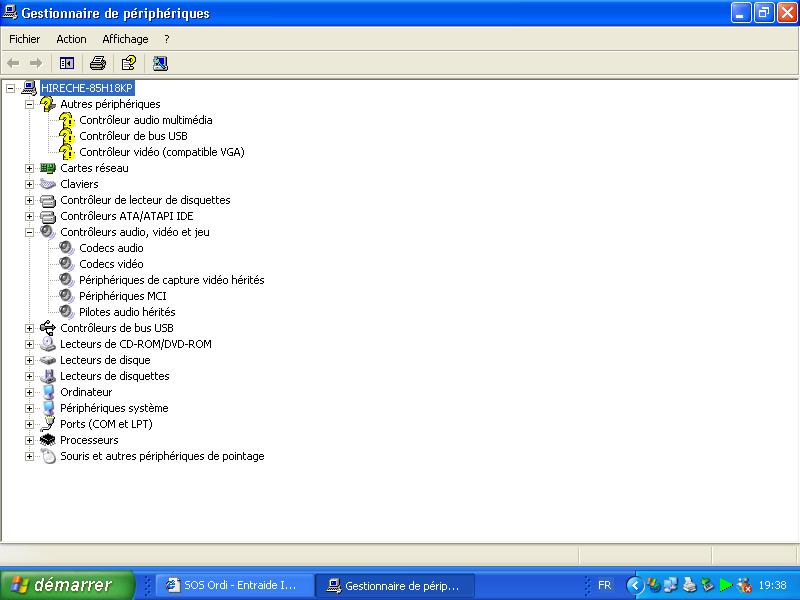Click the Print toolbar icon
Screen dimensions: 800x600
point(98,63)
